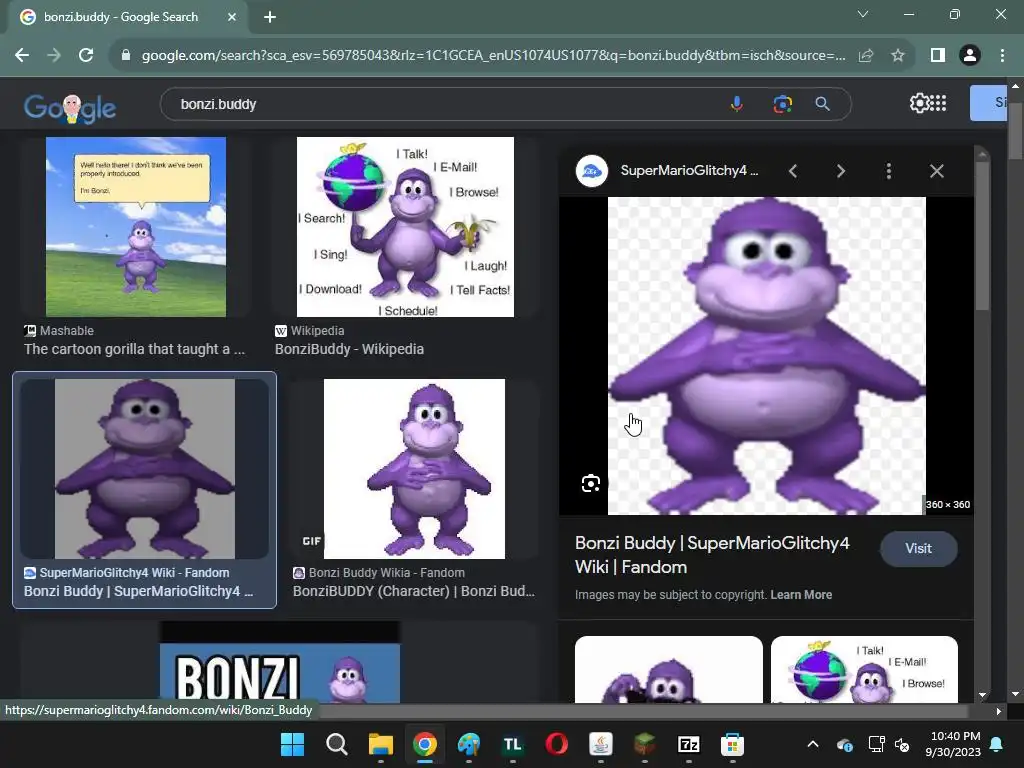Click the horizontal scrollbar right arrow
1024x768 pixels.
(x=999, y=712)
